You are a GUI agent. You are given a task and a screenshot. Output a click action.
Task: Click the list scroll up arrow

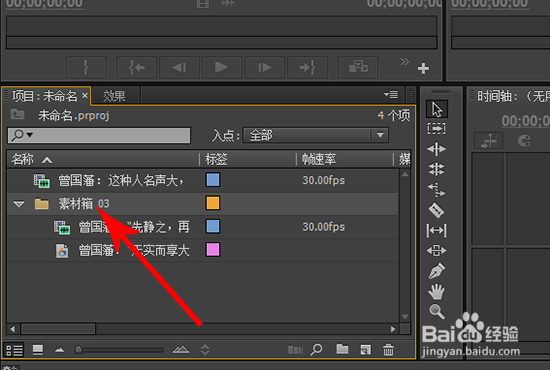tap(405, 174)
